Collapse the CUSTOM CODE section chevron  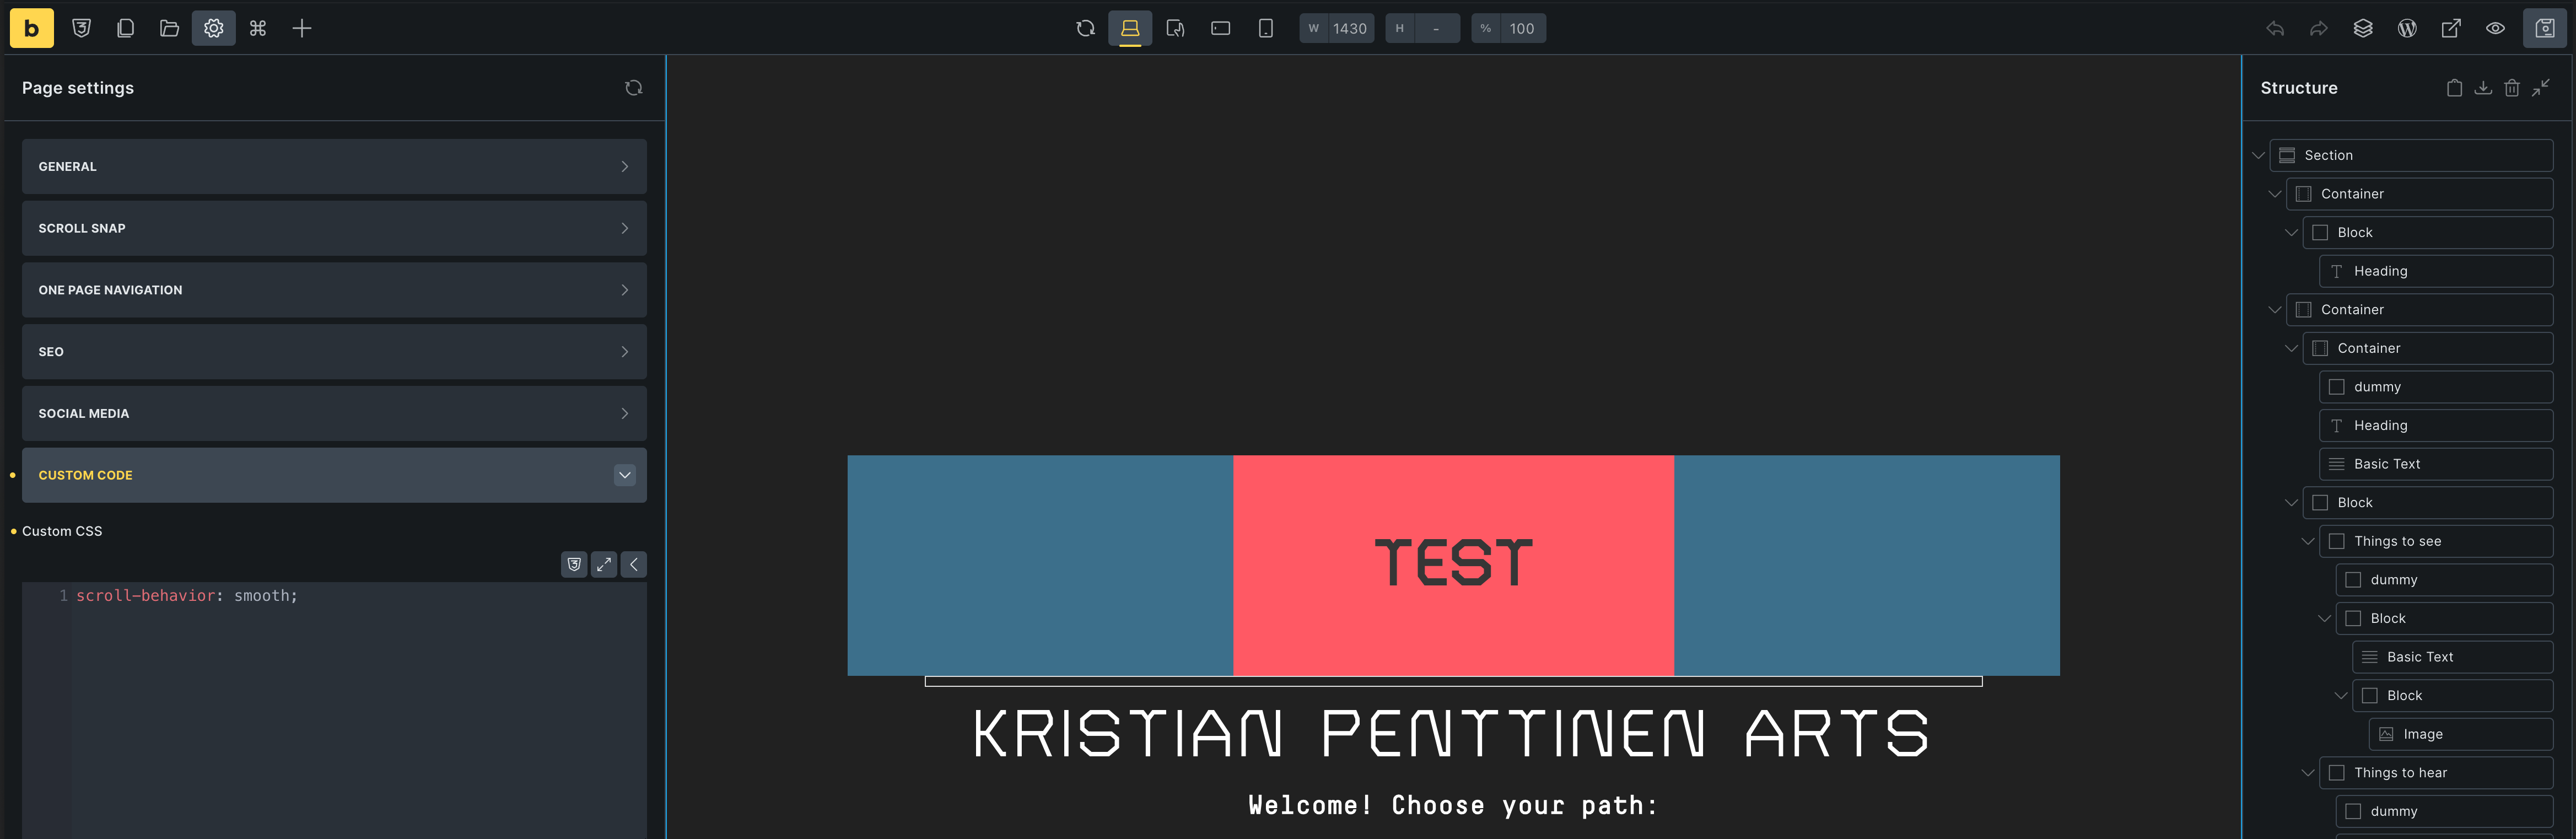(x=625, y=475)
